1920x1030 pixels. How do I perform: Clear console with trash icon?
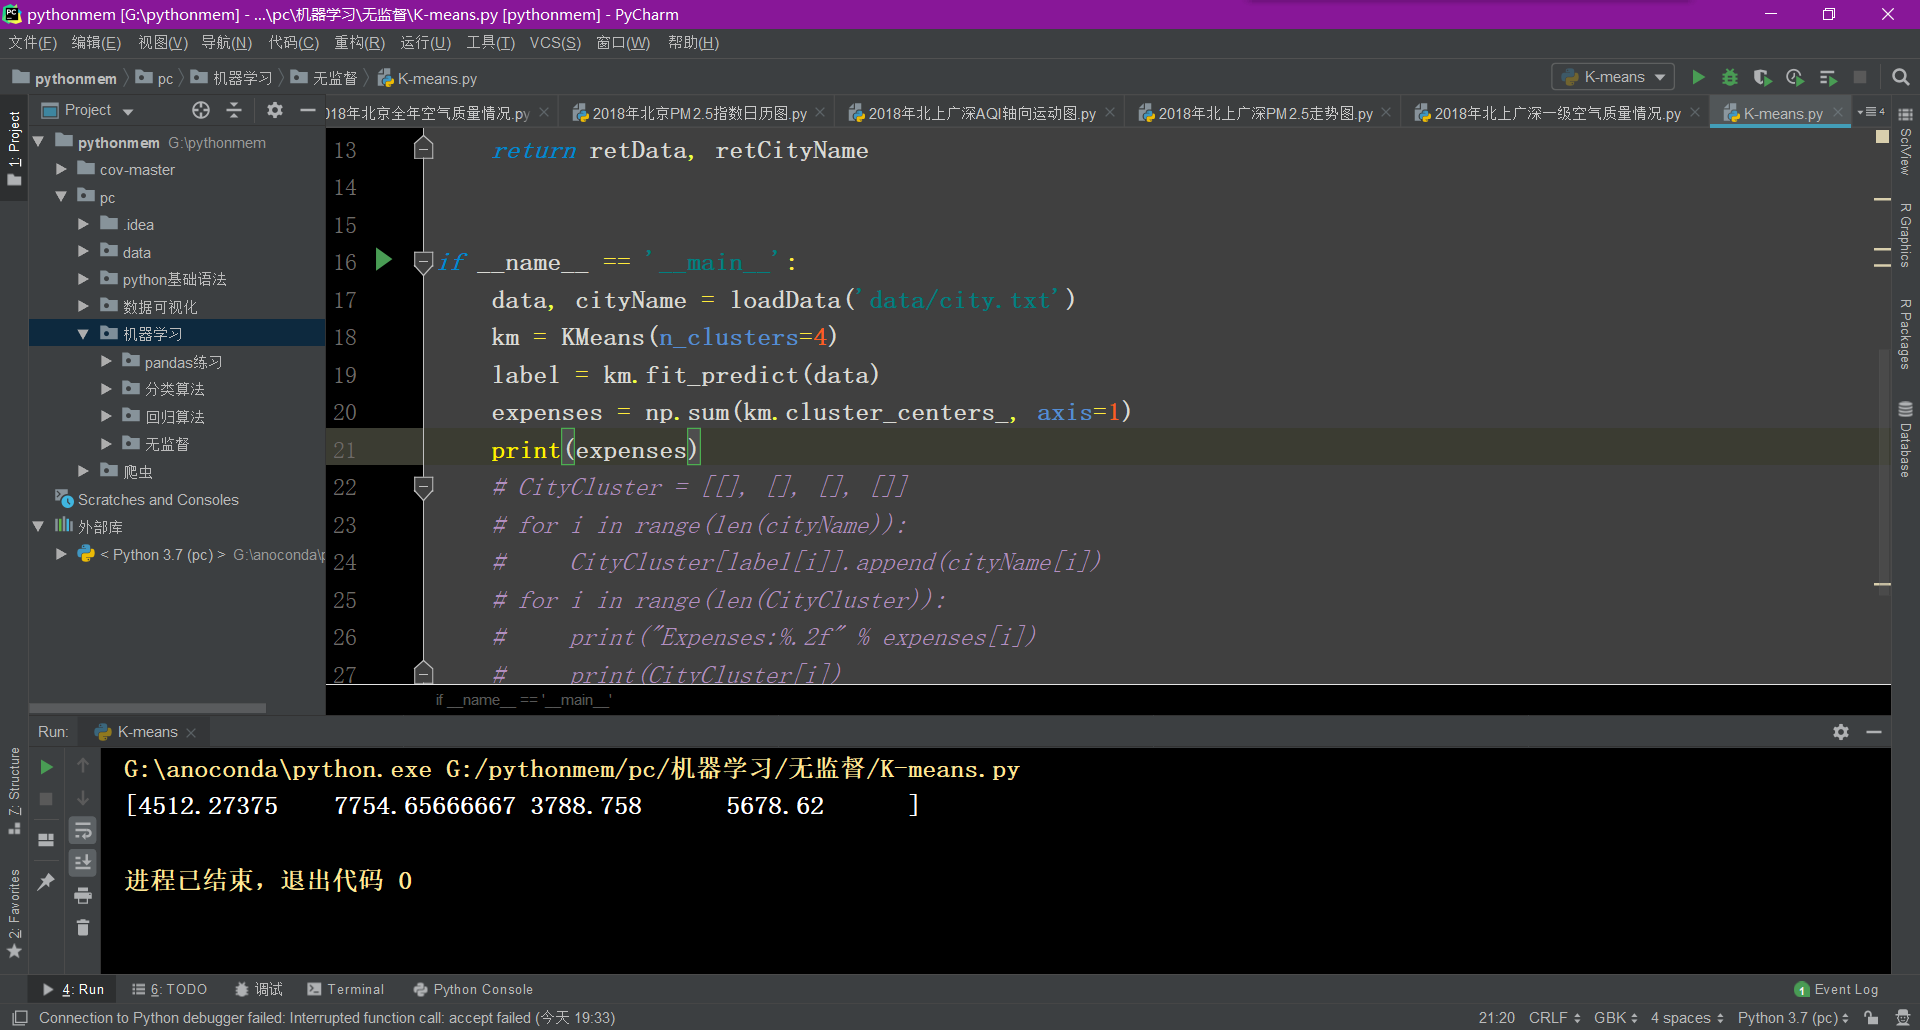83,927
